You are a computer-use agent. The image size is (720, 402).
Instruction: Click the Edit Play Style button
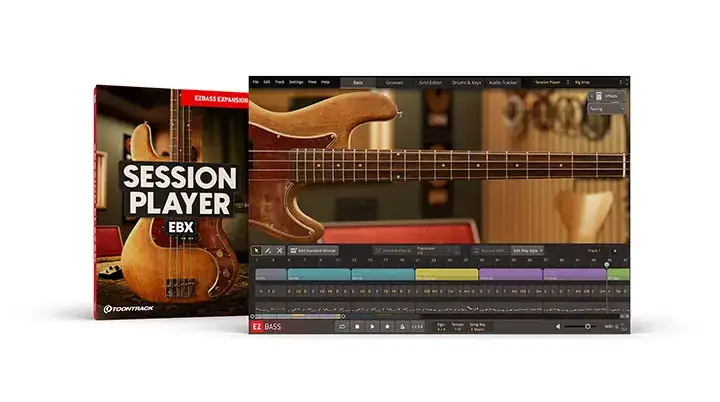pyautogui.click(x=527, y=250)
